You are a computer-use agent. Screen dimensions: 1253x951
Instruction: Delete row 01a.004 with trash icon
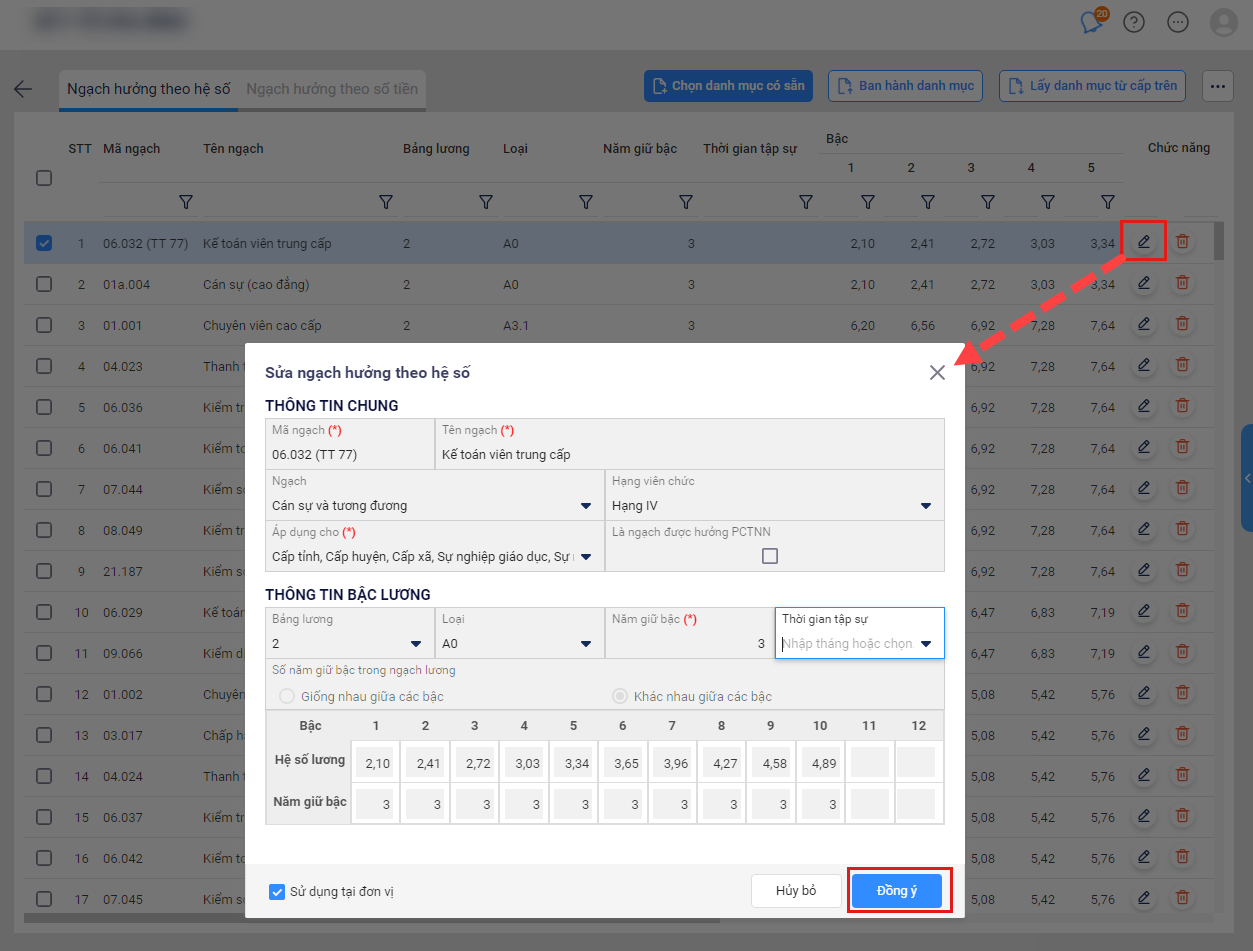(x=1182, y=283)
